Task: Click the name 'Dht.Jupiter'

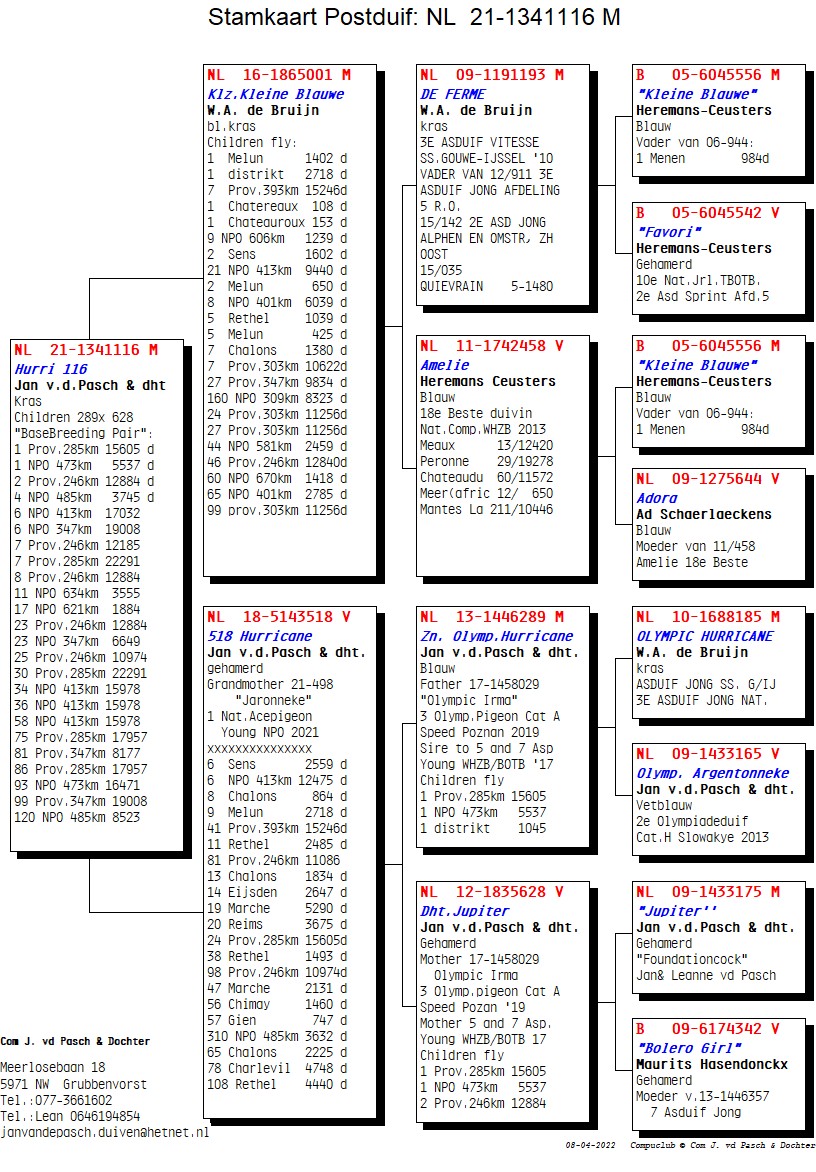Action: coord(464,911)
